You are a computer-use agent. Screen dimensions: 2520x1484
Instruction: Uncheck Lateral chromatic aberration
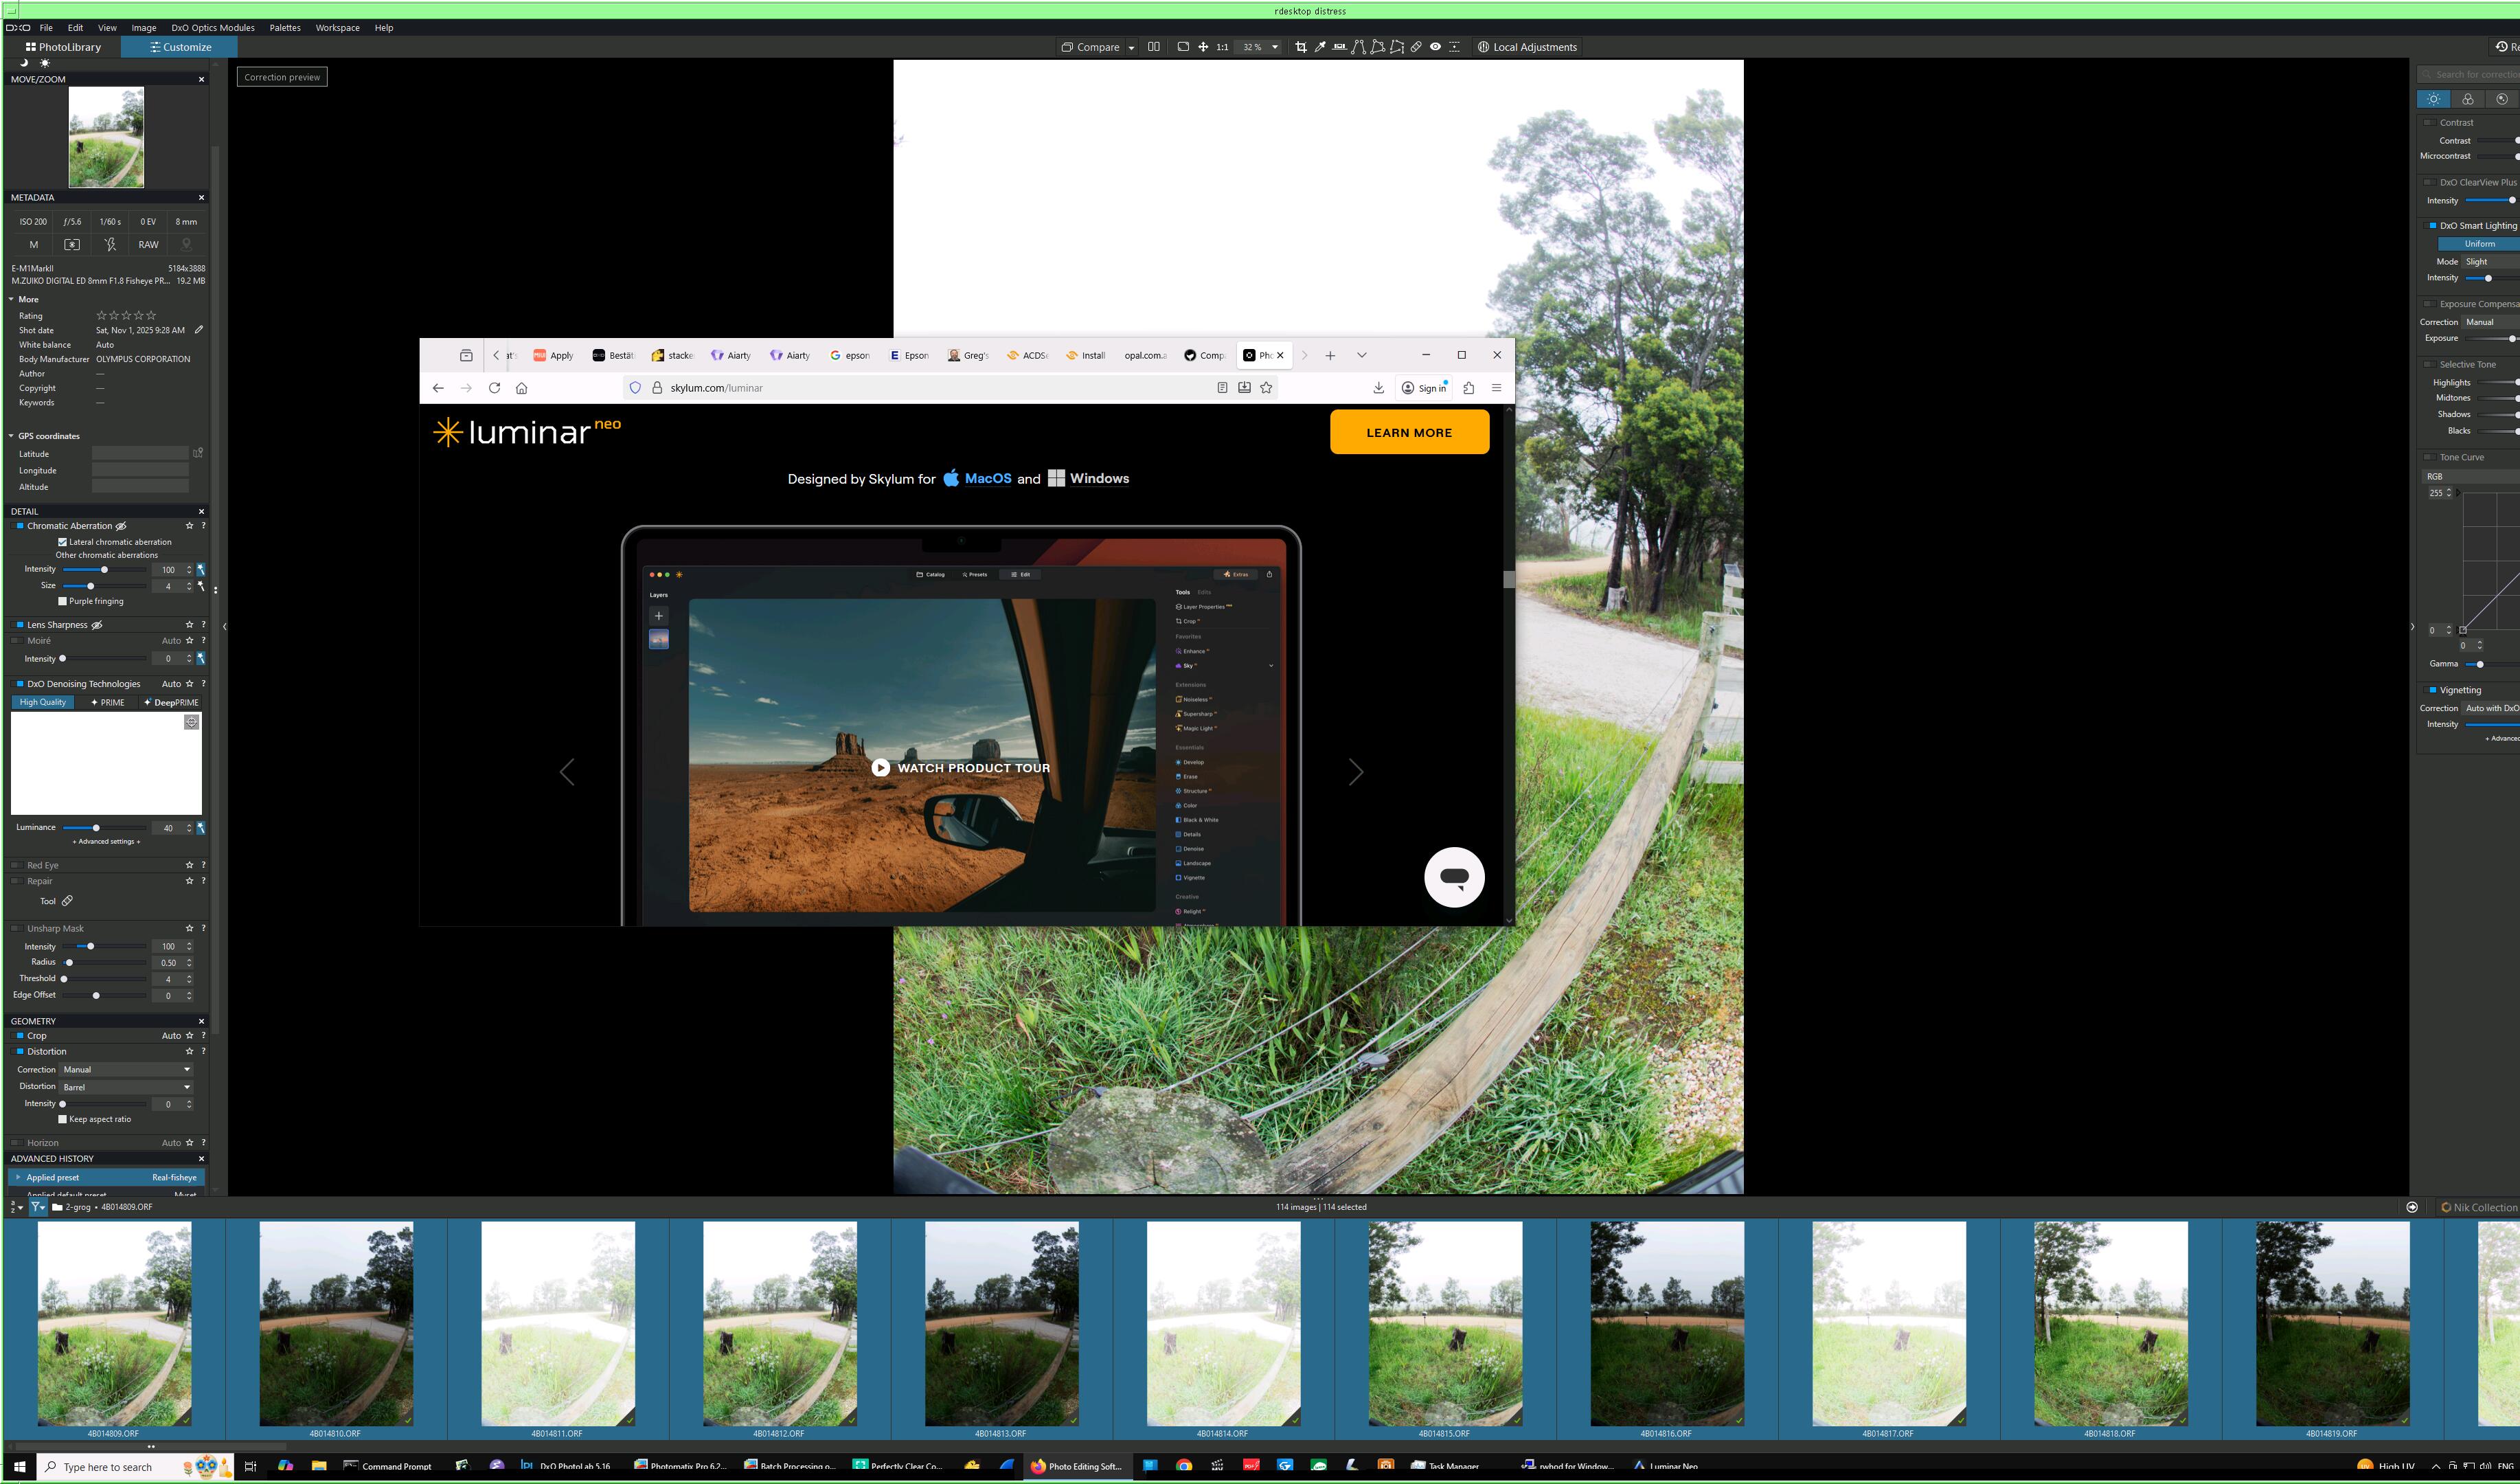click(62, 542)
